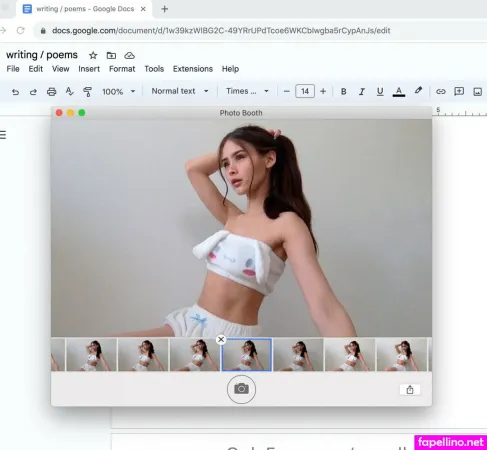The image size is (487, 450).
Task: Select the blue-highlighted Photo Booth thumbnail
Action: pyautogui.click(x=247, y=355)
